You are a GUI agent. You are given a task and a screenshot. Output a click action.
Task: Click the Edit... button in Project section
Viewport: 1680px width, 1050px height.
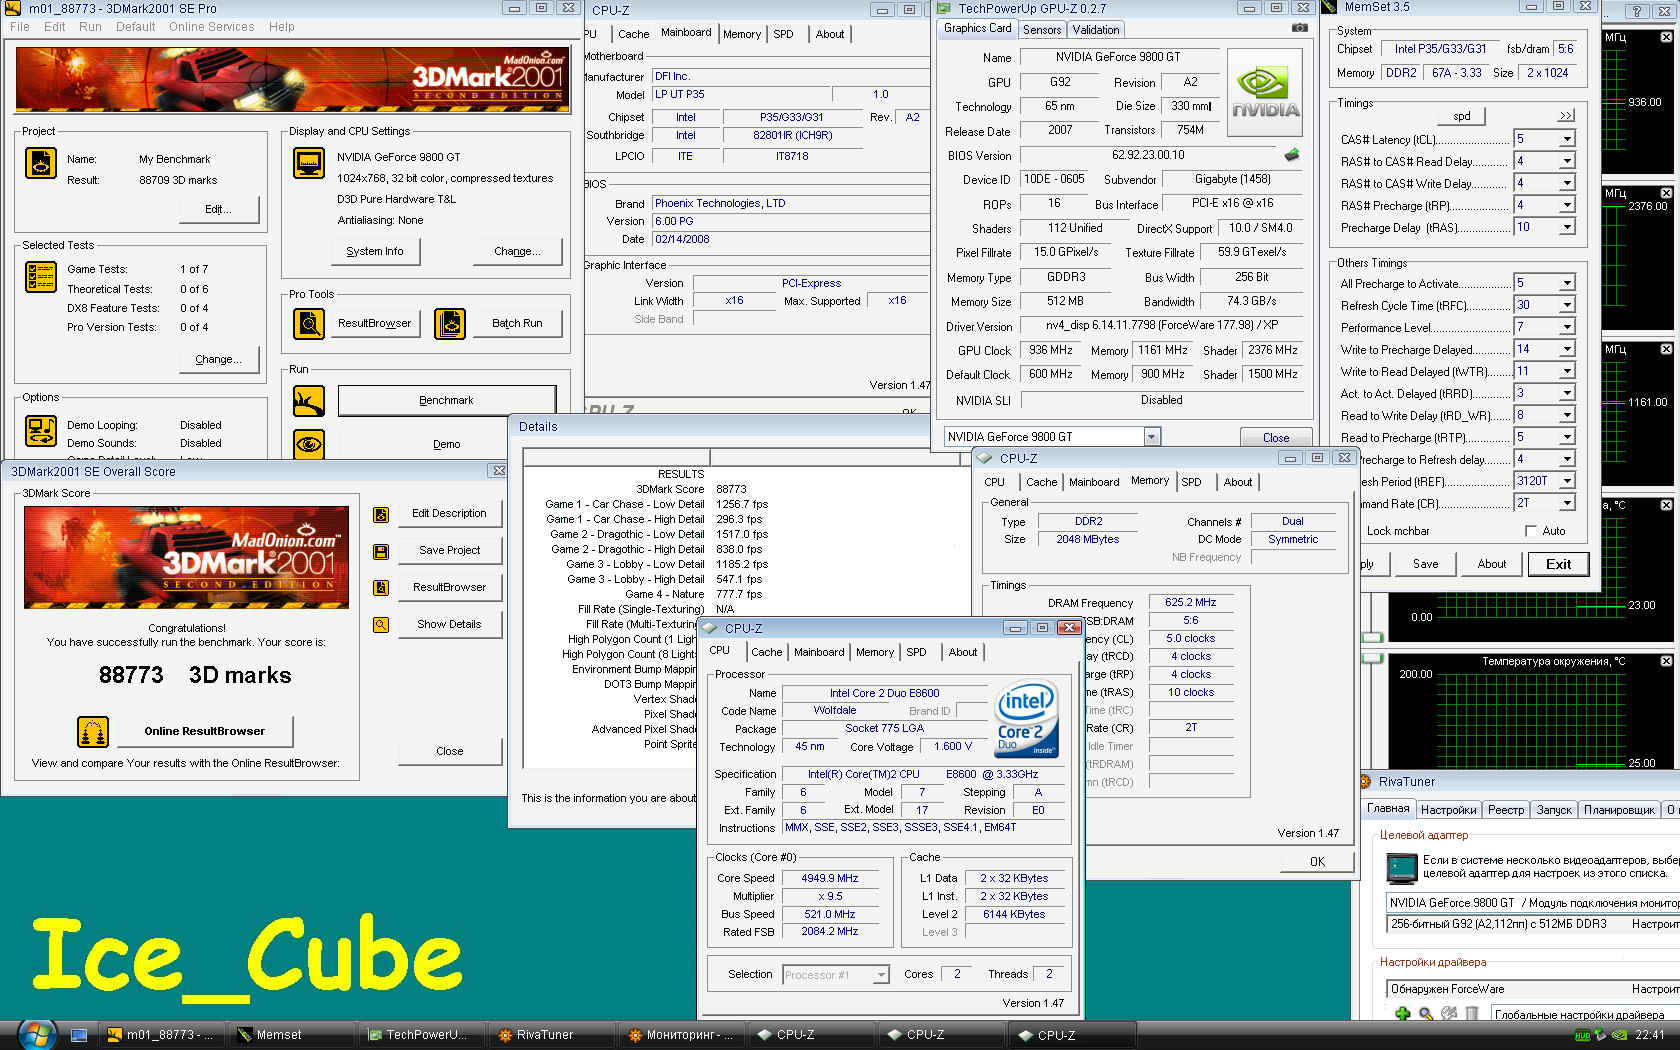(x=218, y=209)
